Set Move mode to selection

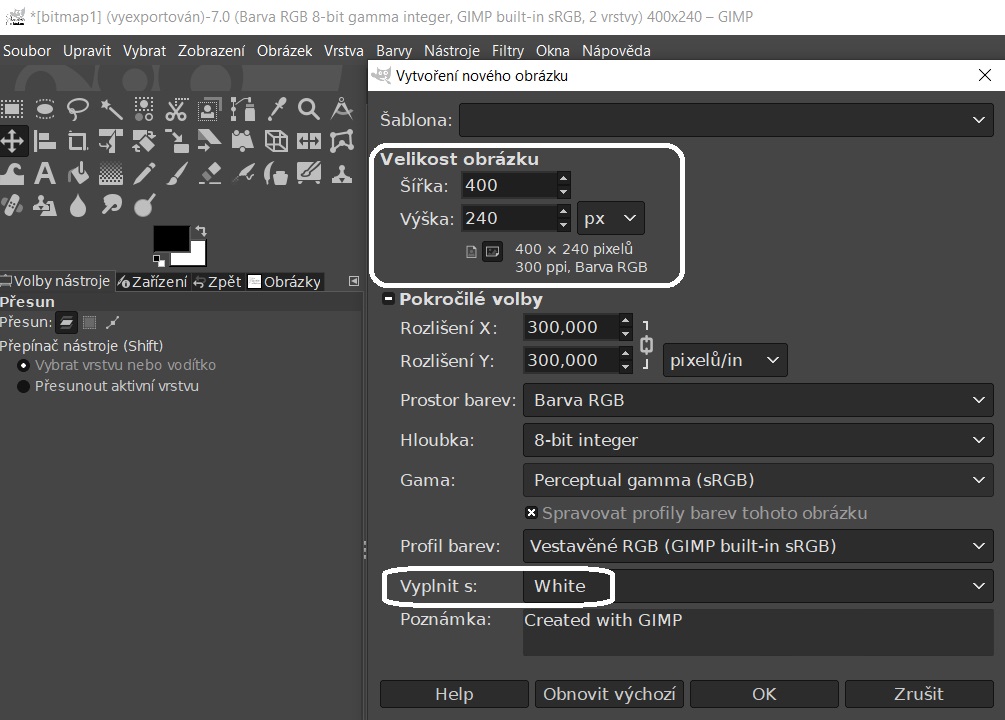90,322
